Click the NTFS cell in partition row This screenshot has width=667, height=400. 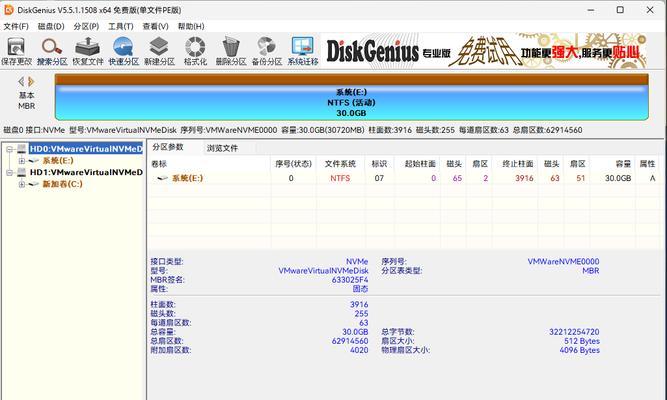click(x=340, y=178)
